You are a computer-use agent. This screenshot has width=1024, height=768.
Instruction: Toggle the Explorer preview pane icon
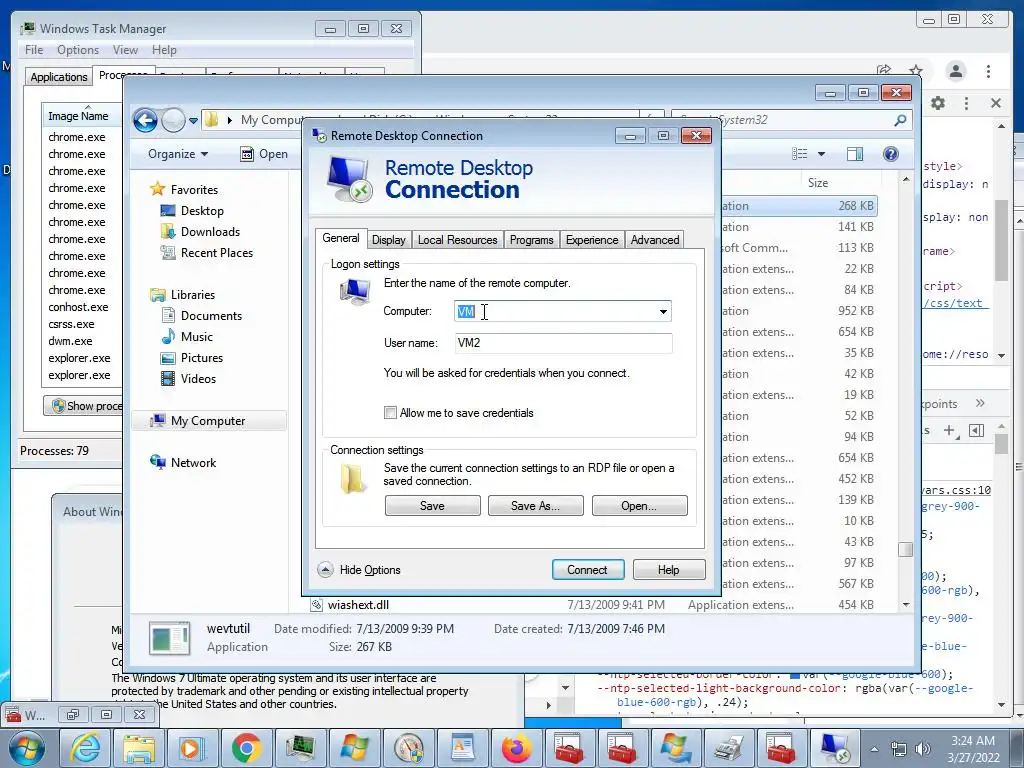(x=854, y=154)
